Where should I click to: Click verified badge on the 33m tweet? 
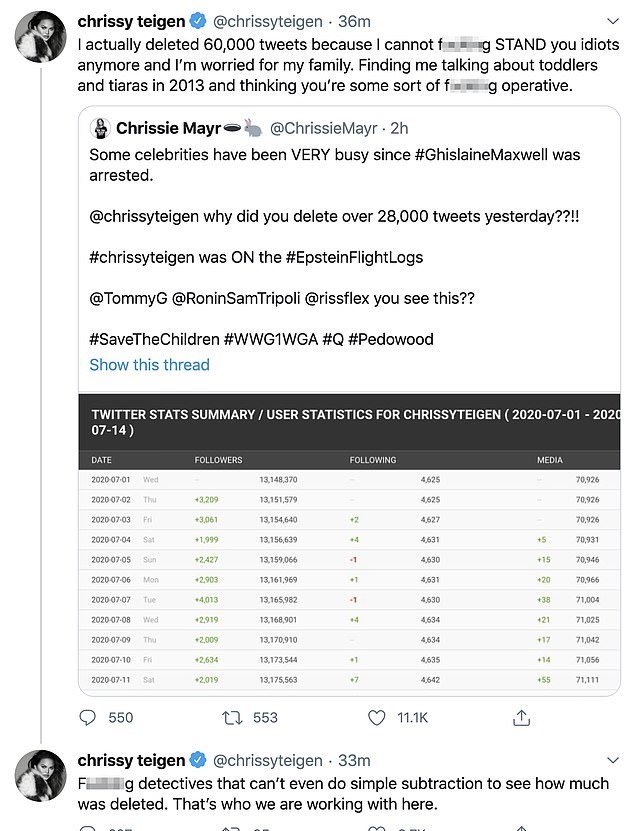tap(197, 760)
